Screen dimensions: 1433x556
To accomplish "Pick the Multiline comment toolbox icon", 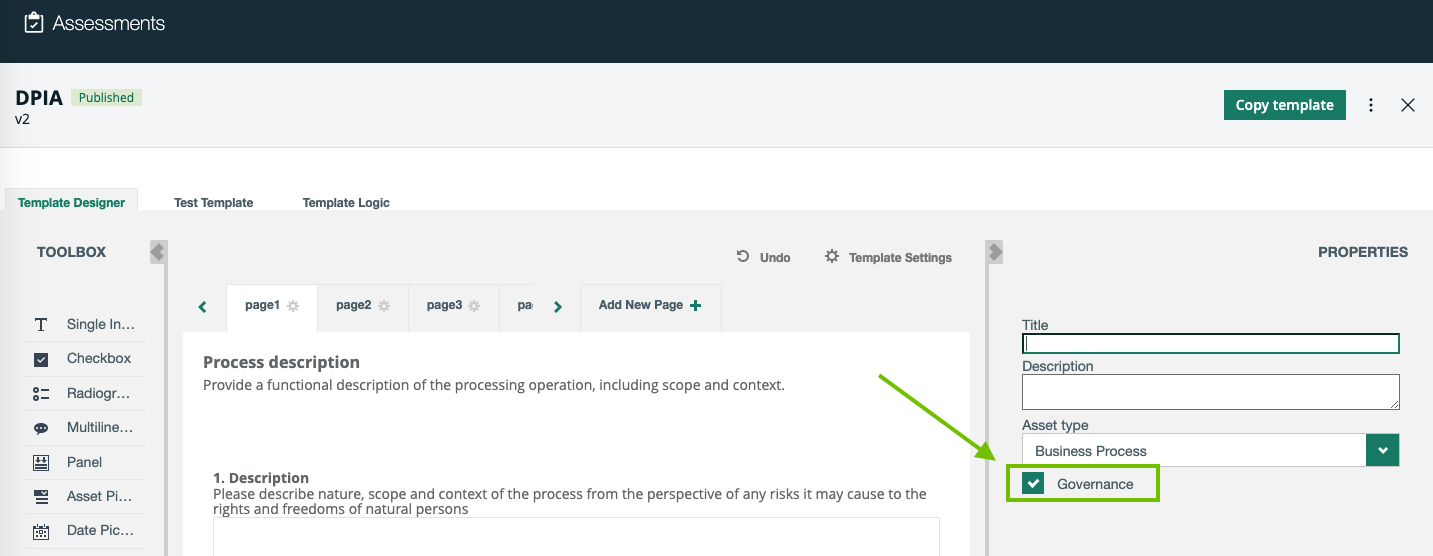I will 41,428.
